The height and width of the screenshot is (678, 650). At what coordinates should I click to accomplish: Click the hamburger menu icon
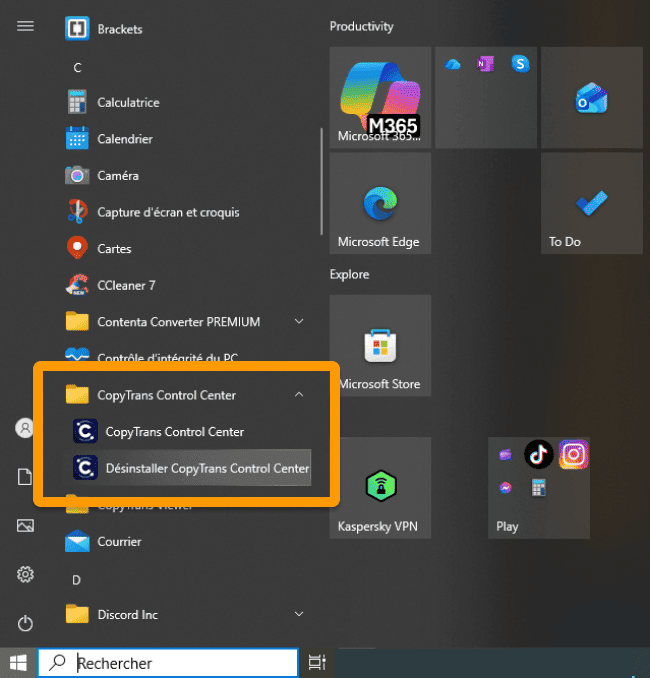coord(25,26)
